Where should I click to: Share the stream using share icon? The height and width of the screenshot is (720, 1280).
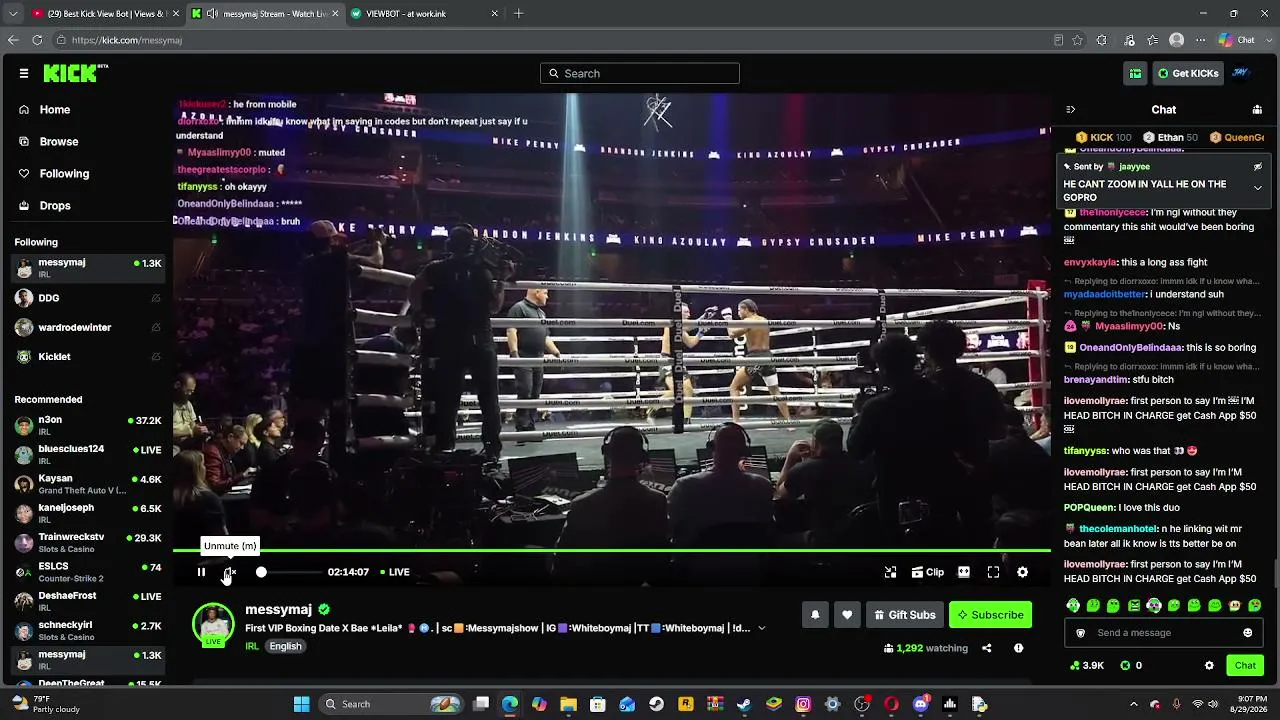point(986,648)
